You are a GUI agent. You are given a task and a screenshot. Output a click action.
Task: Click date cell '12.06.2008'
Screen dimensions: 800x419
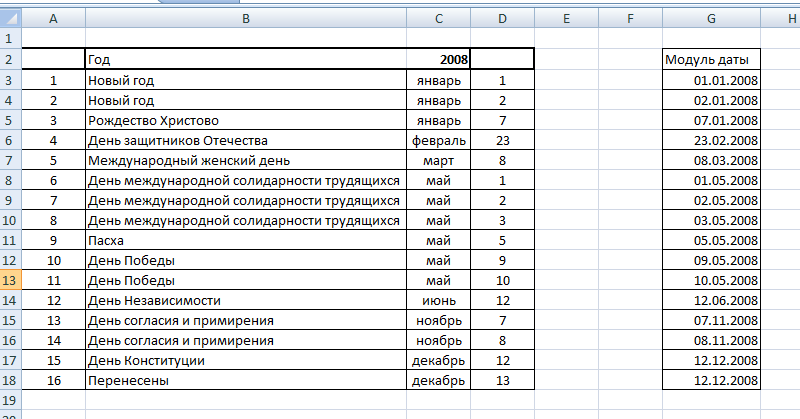[711, 300]
